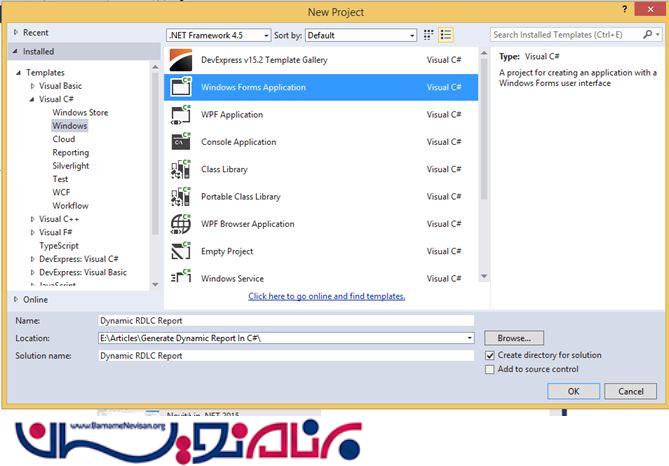
Task: Select the WPF Browser Application icon
Action: click(181, 224)
